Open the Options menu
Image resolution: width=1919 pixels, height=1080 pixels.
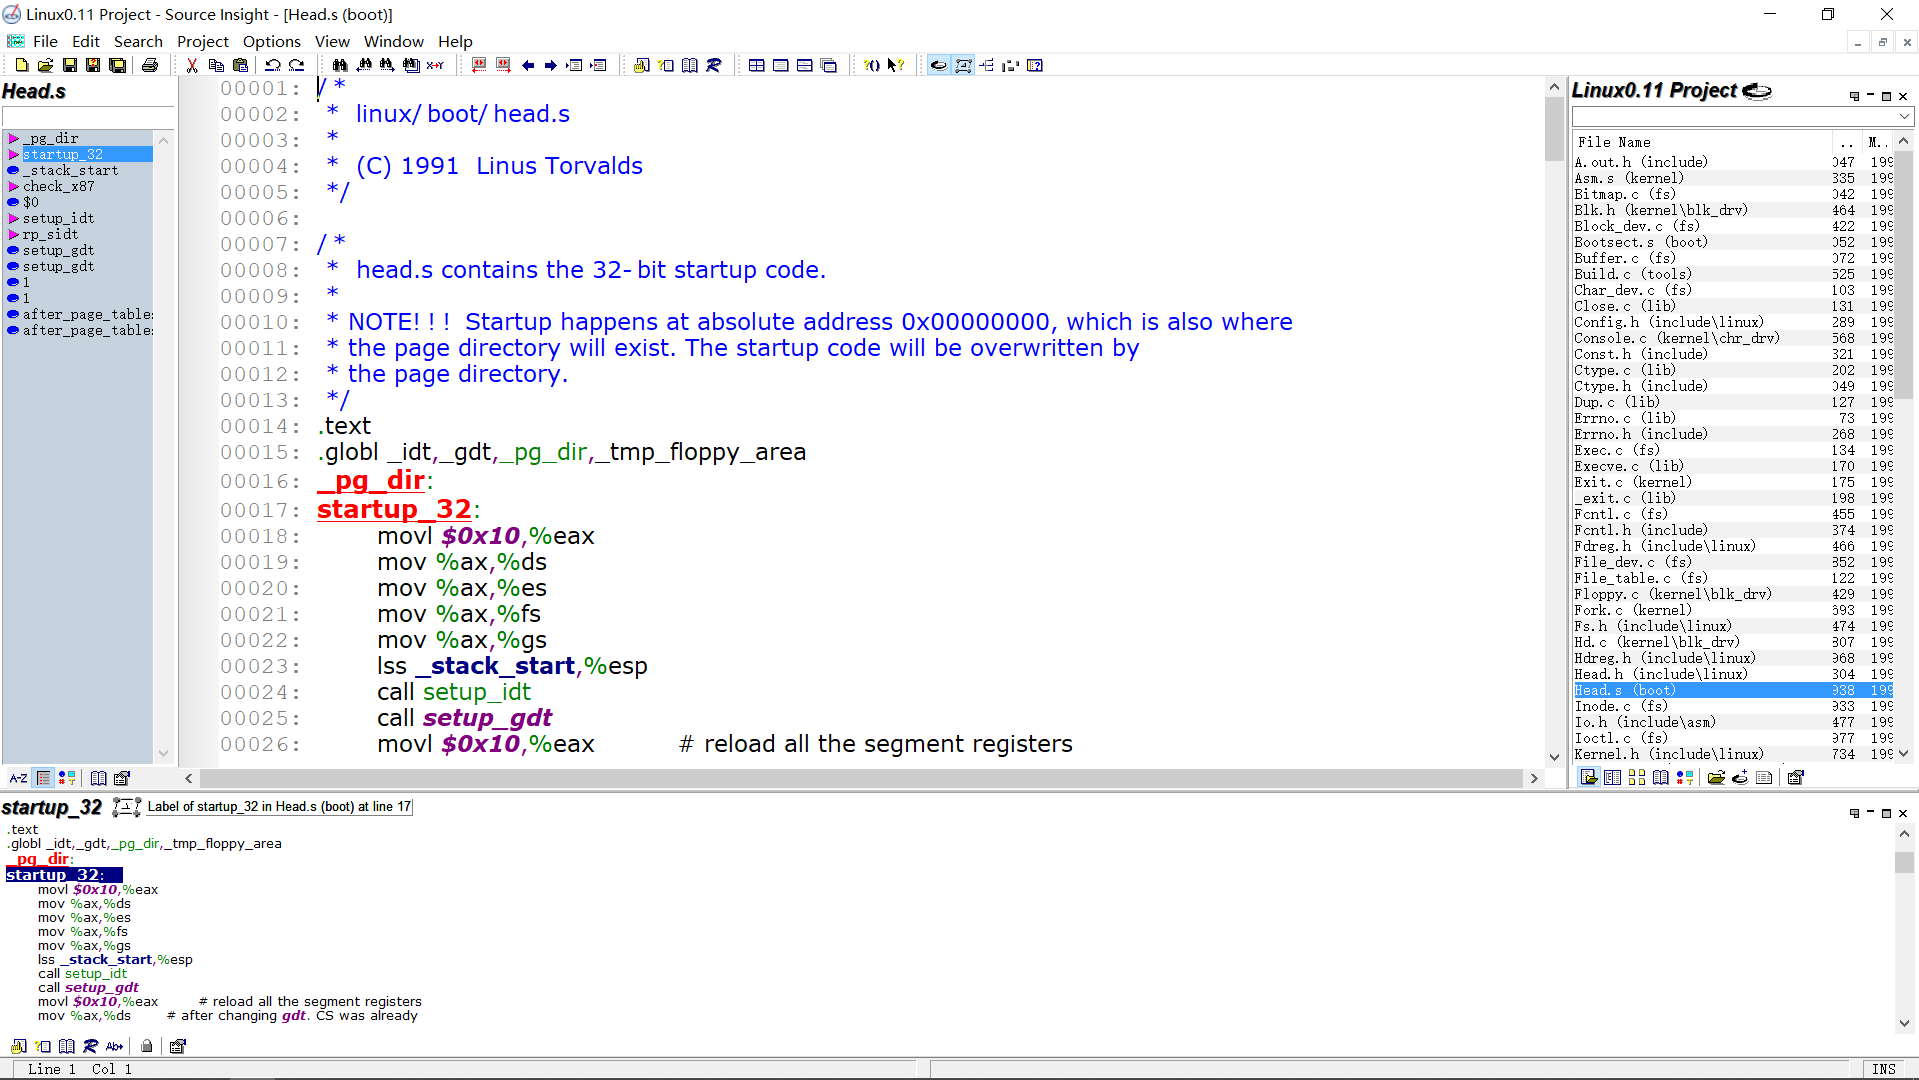(271, 41)
